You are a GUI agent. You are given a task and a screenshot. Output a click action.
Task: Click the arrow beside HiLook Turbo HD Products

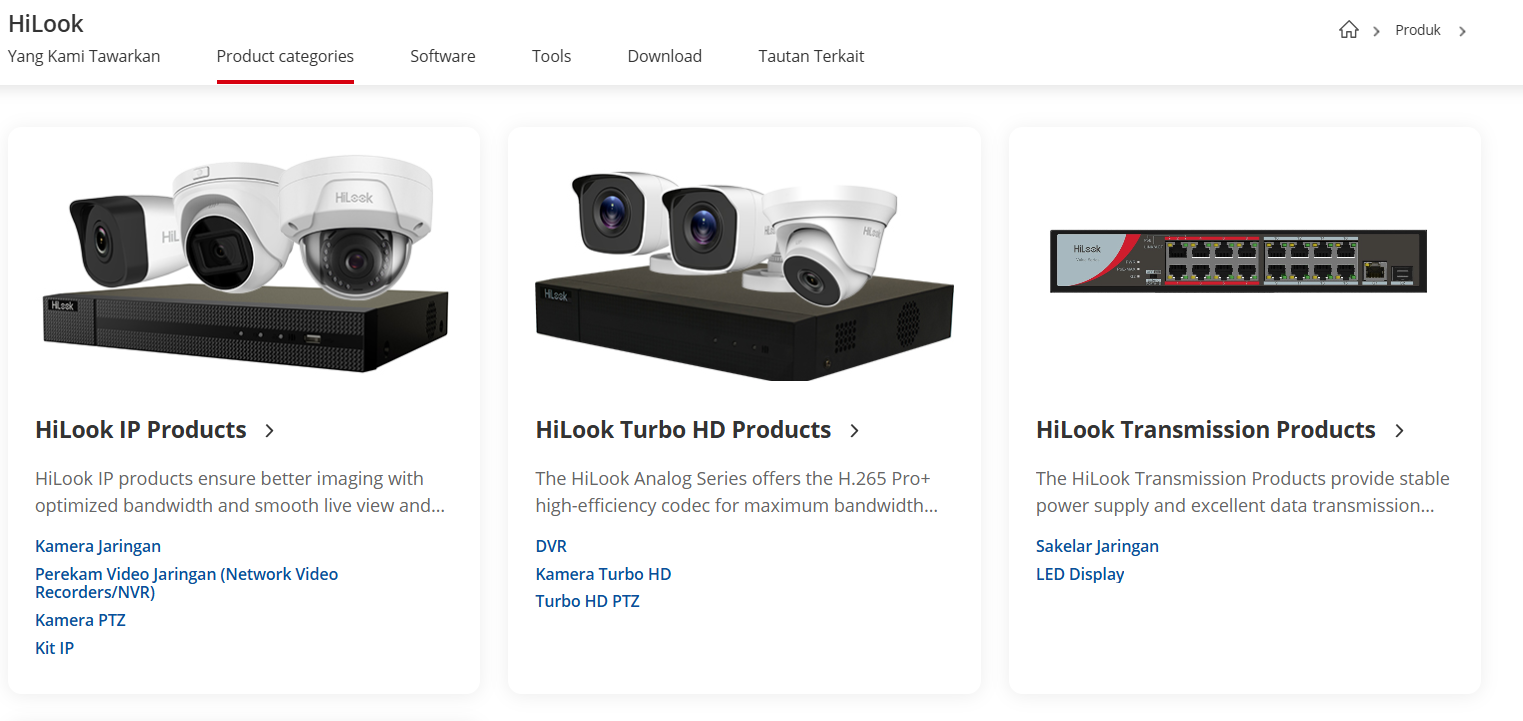854,431
